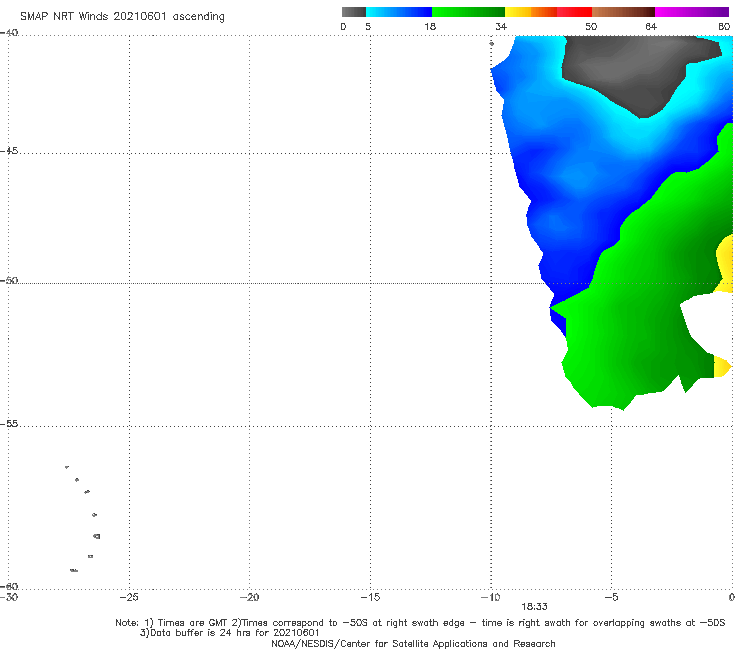
Task: Click the colorbar label '50' under the red segment
Action: [x=591, y=27]
